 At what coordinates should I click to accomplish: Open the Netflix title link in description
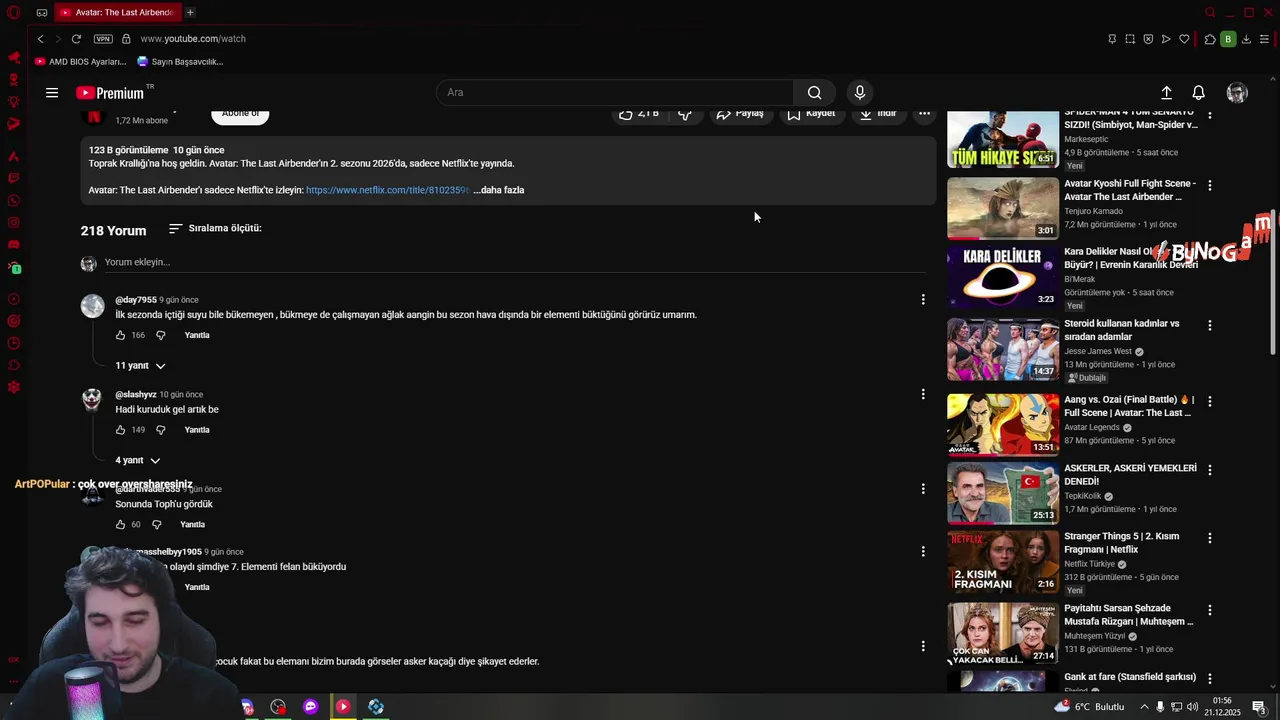pos(387,190)
